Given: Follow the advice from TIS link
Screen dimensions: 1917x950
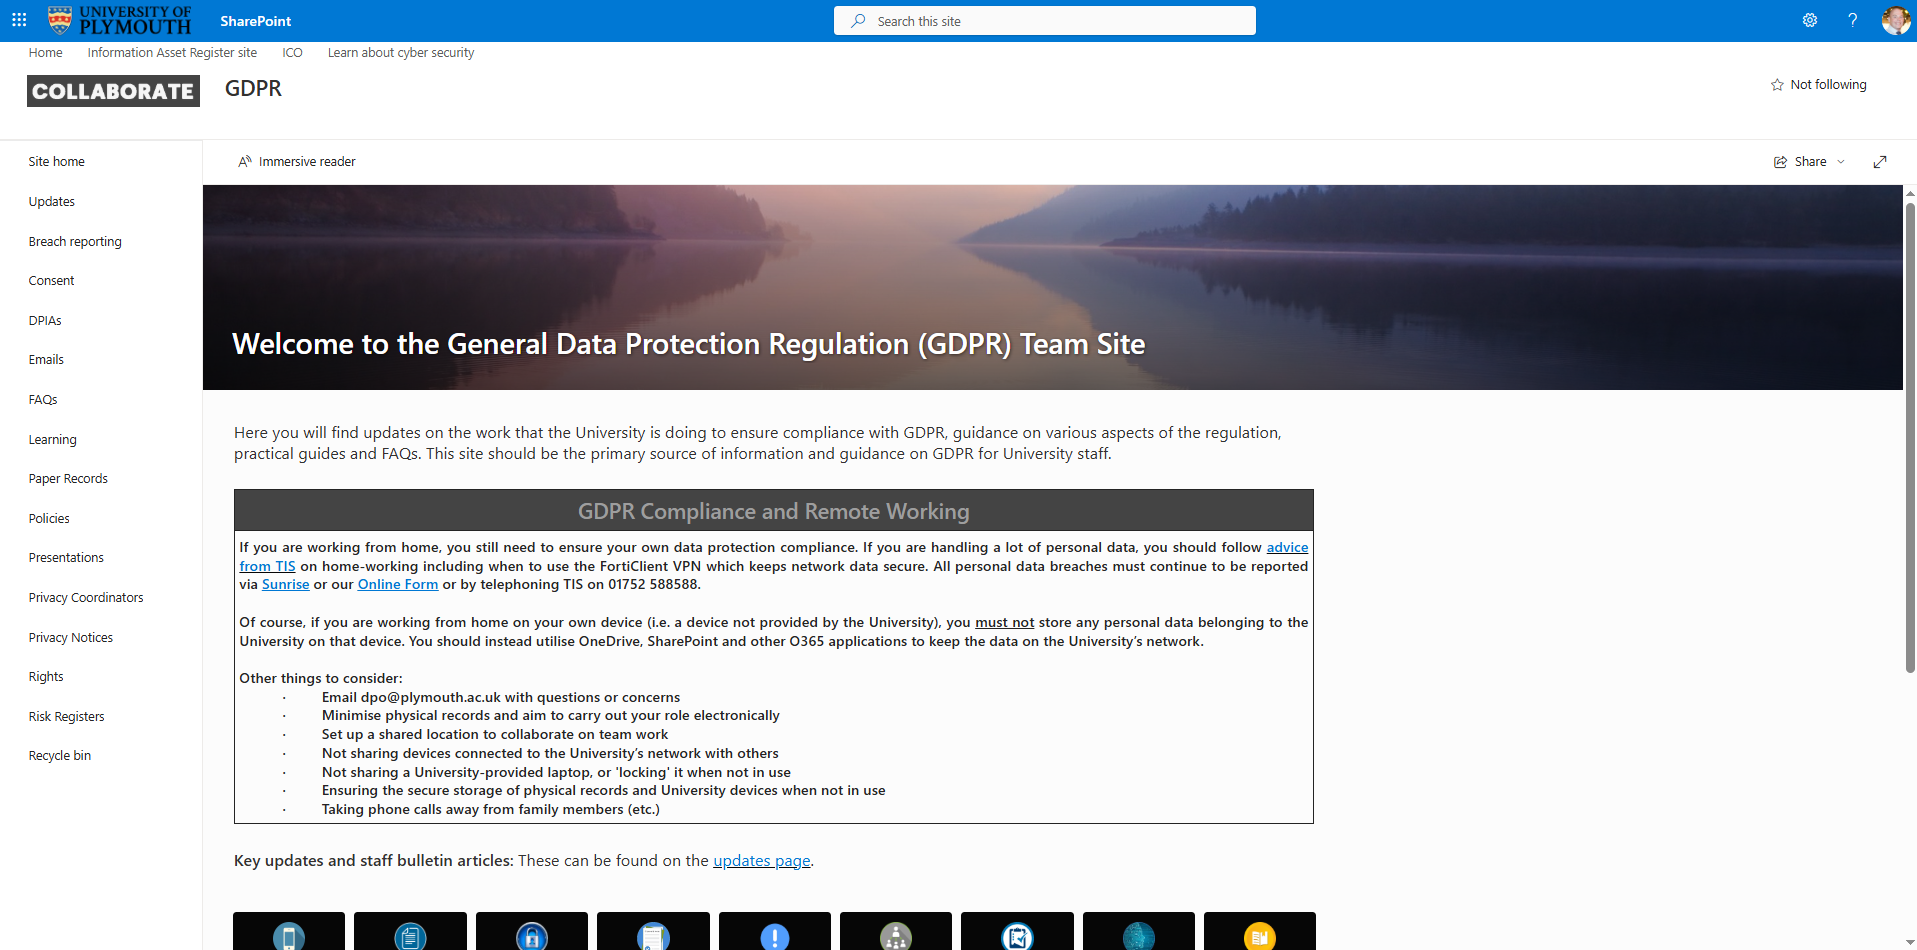Looking at the screenshot, I should [x=1287, y=548].
